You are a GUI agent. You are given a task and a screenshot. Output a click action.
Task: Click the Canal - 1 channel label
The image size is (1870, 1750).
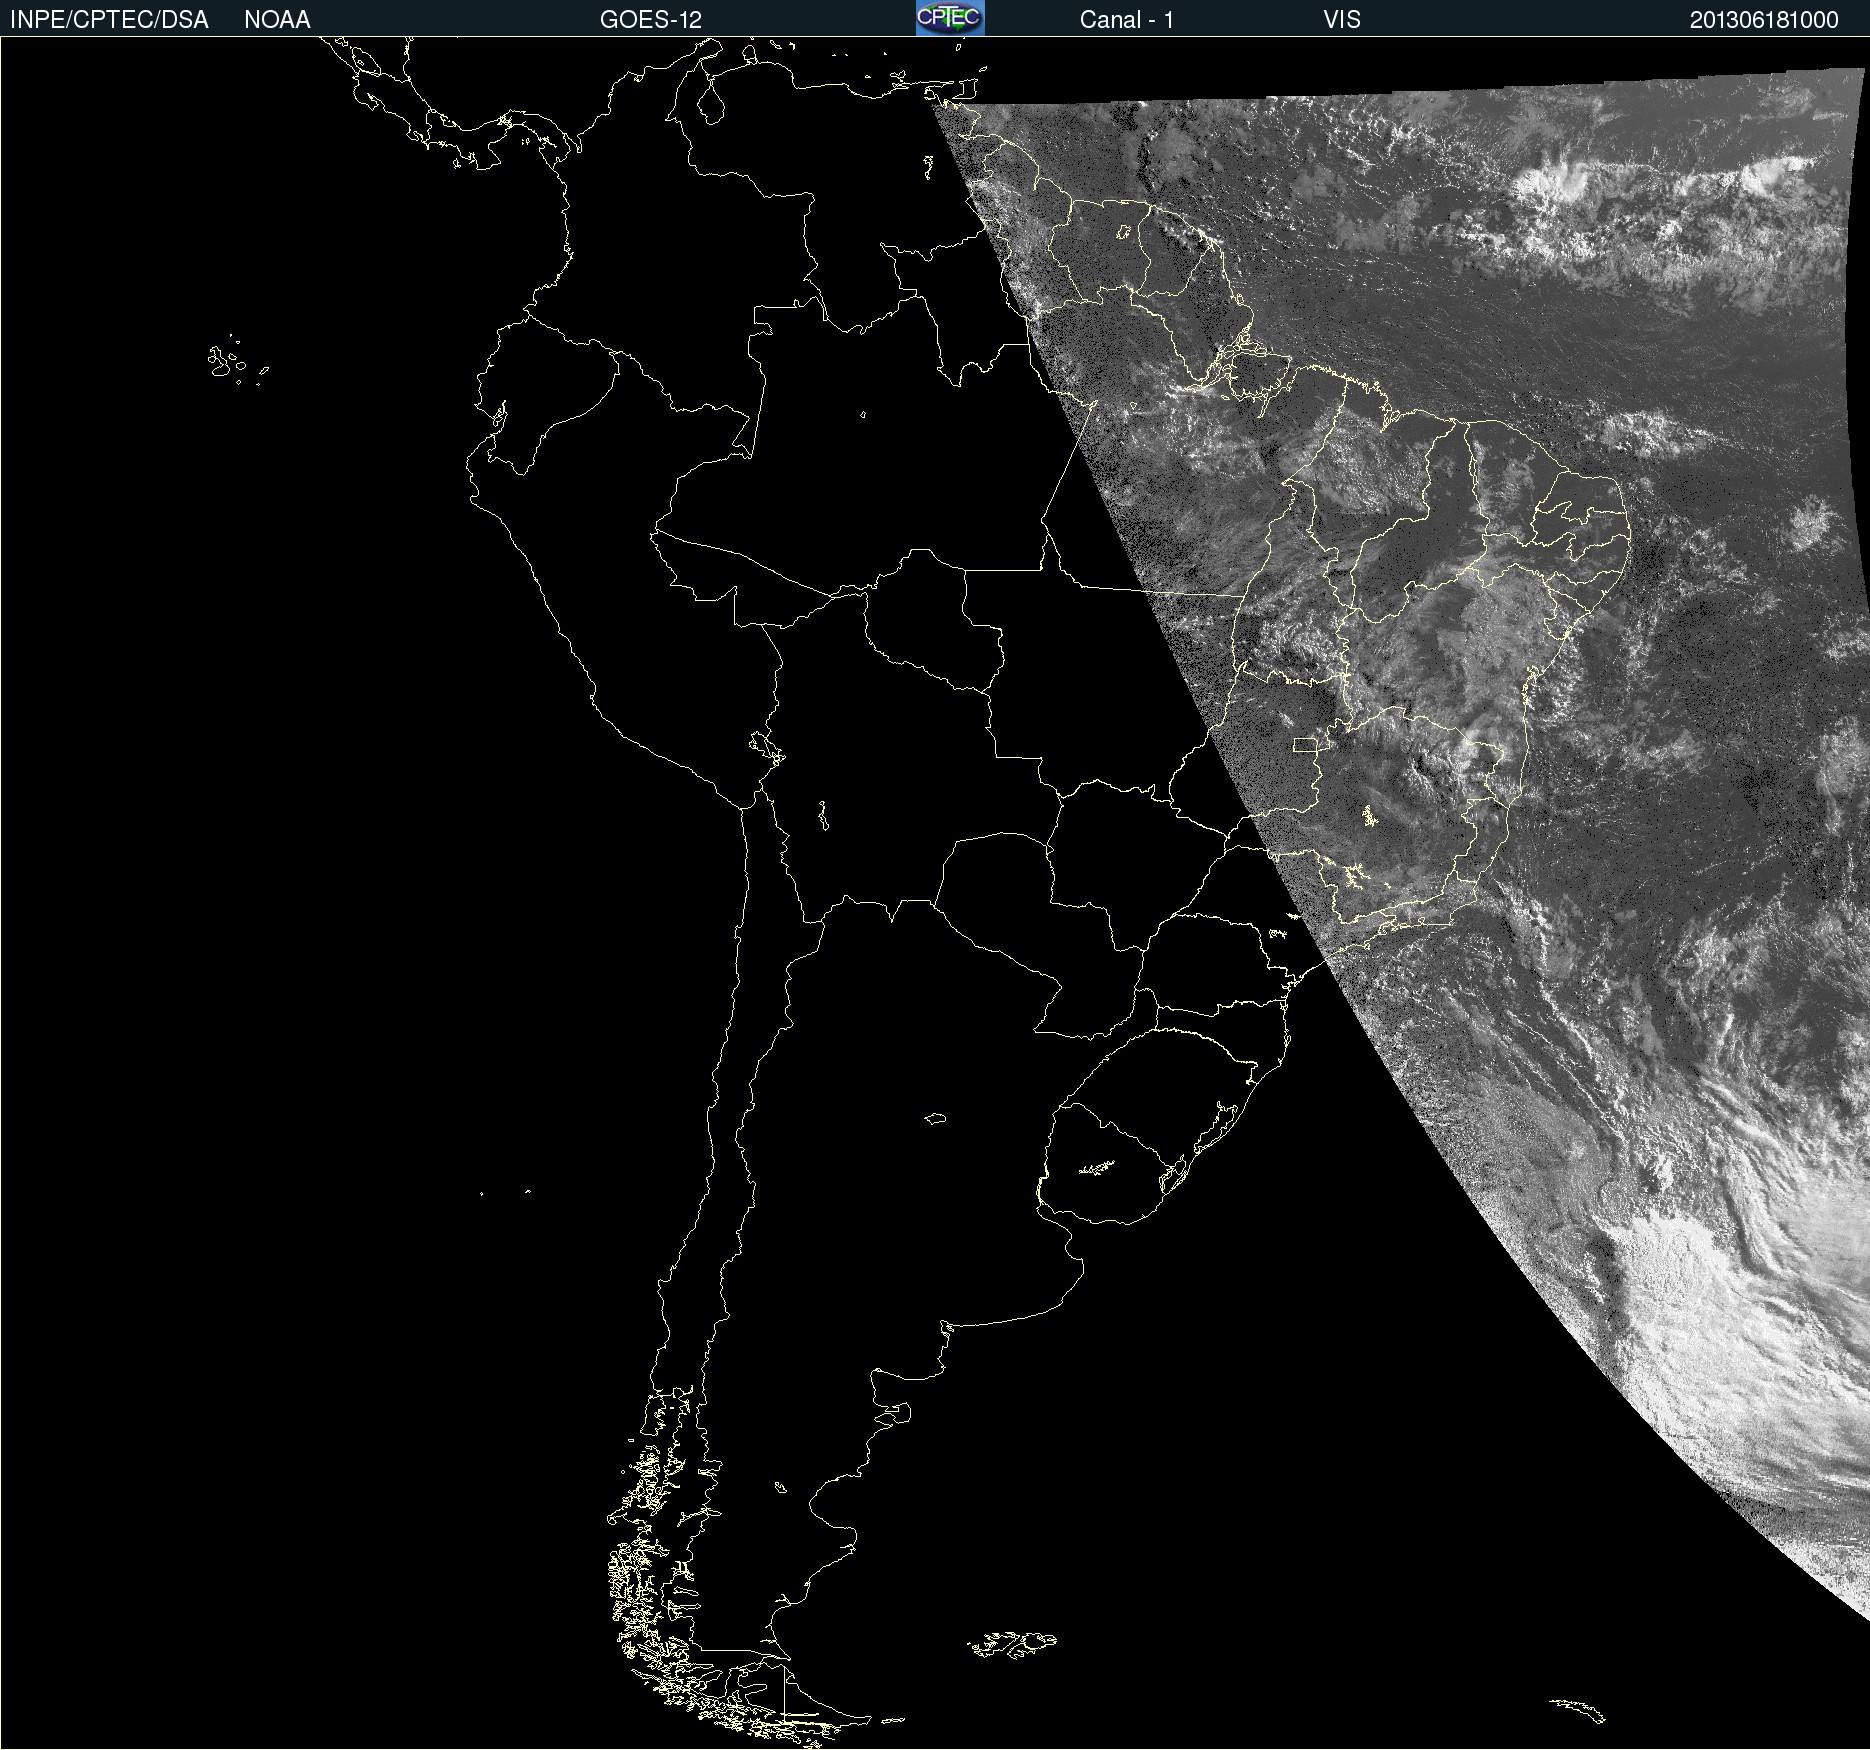coord(1126,20)
